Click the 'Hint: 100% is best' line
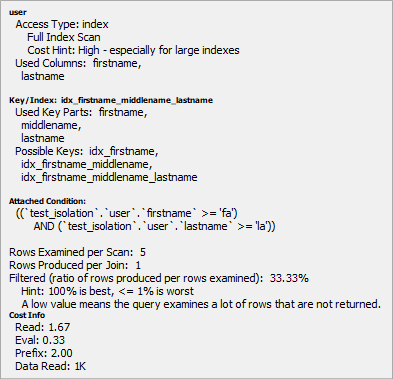Viewport: 393px width, 379px height. [107, 291]
